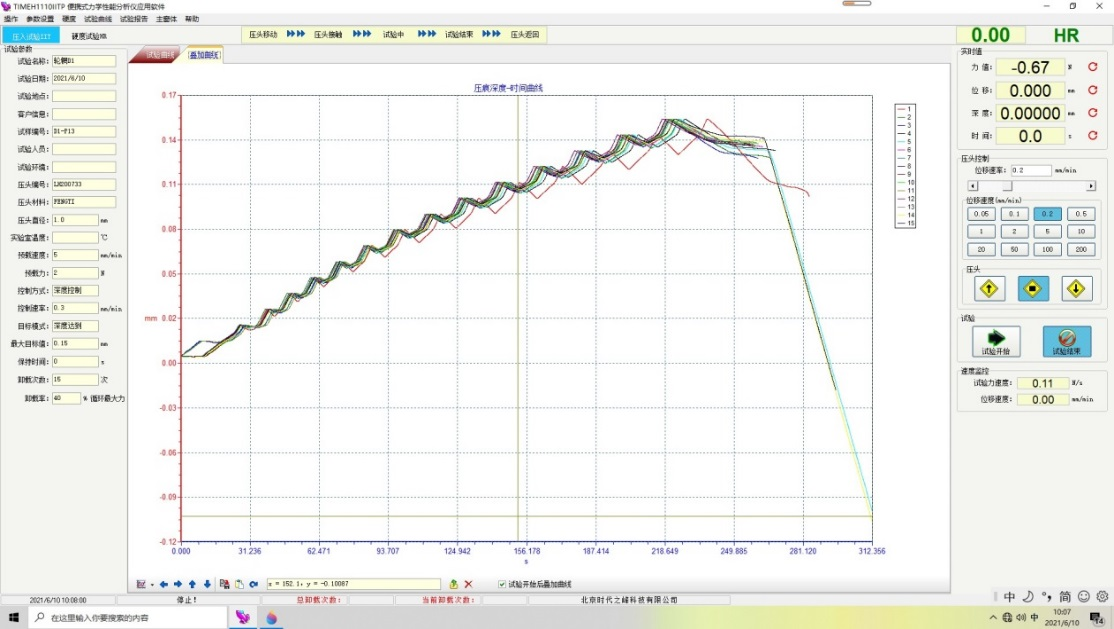The width and height of the screenshot is (1114, 629).
Task: Open the 参数设置 menu
Action: click(41, 19)
